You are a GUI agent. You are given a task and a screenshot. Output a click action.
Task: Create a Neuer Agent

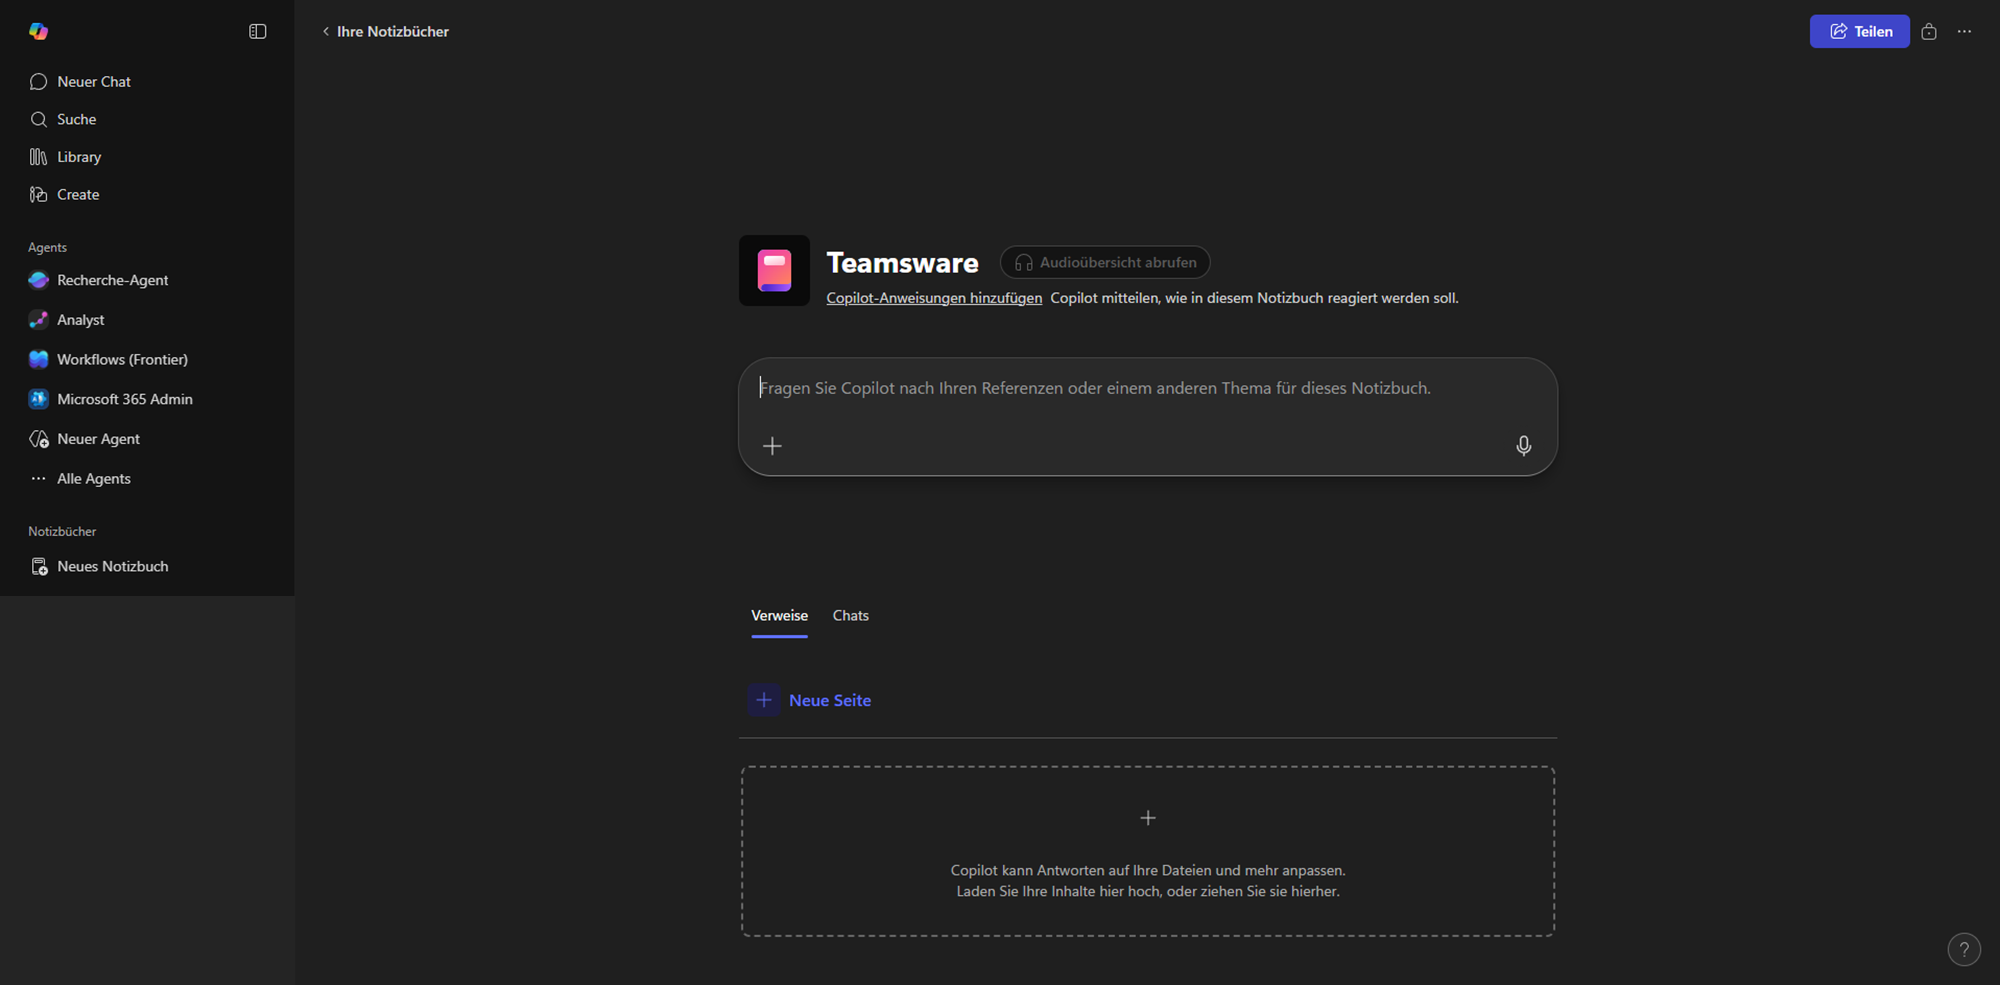(x=98, y=439)
